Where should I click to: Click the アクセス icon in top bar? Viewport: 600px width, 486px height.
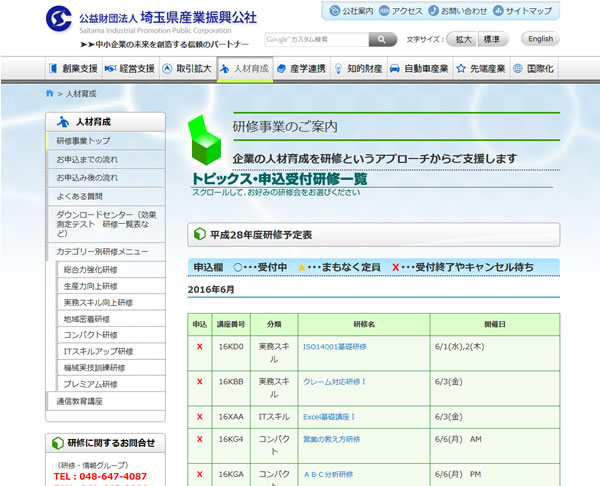coord(384,11)
